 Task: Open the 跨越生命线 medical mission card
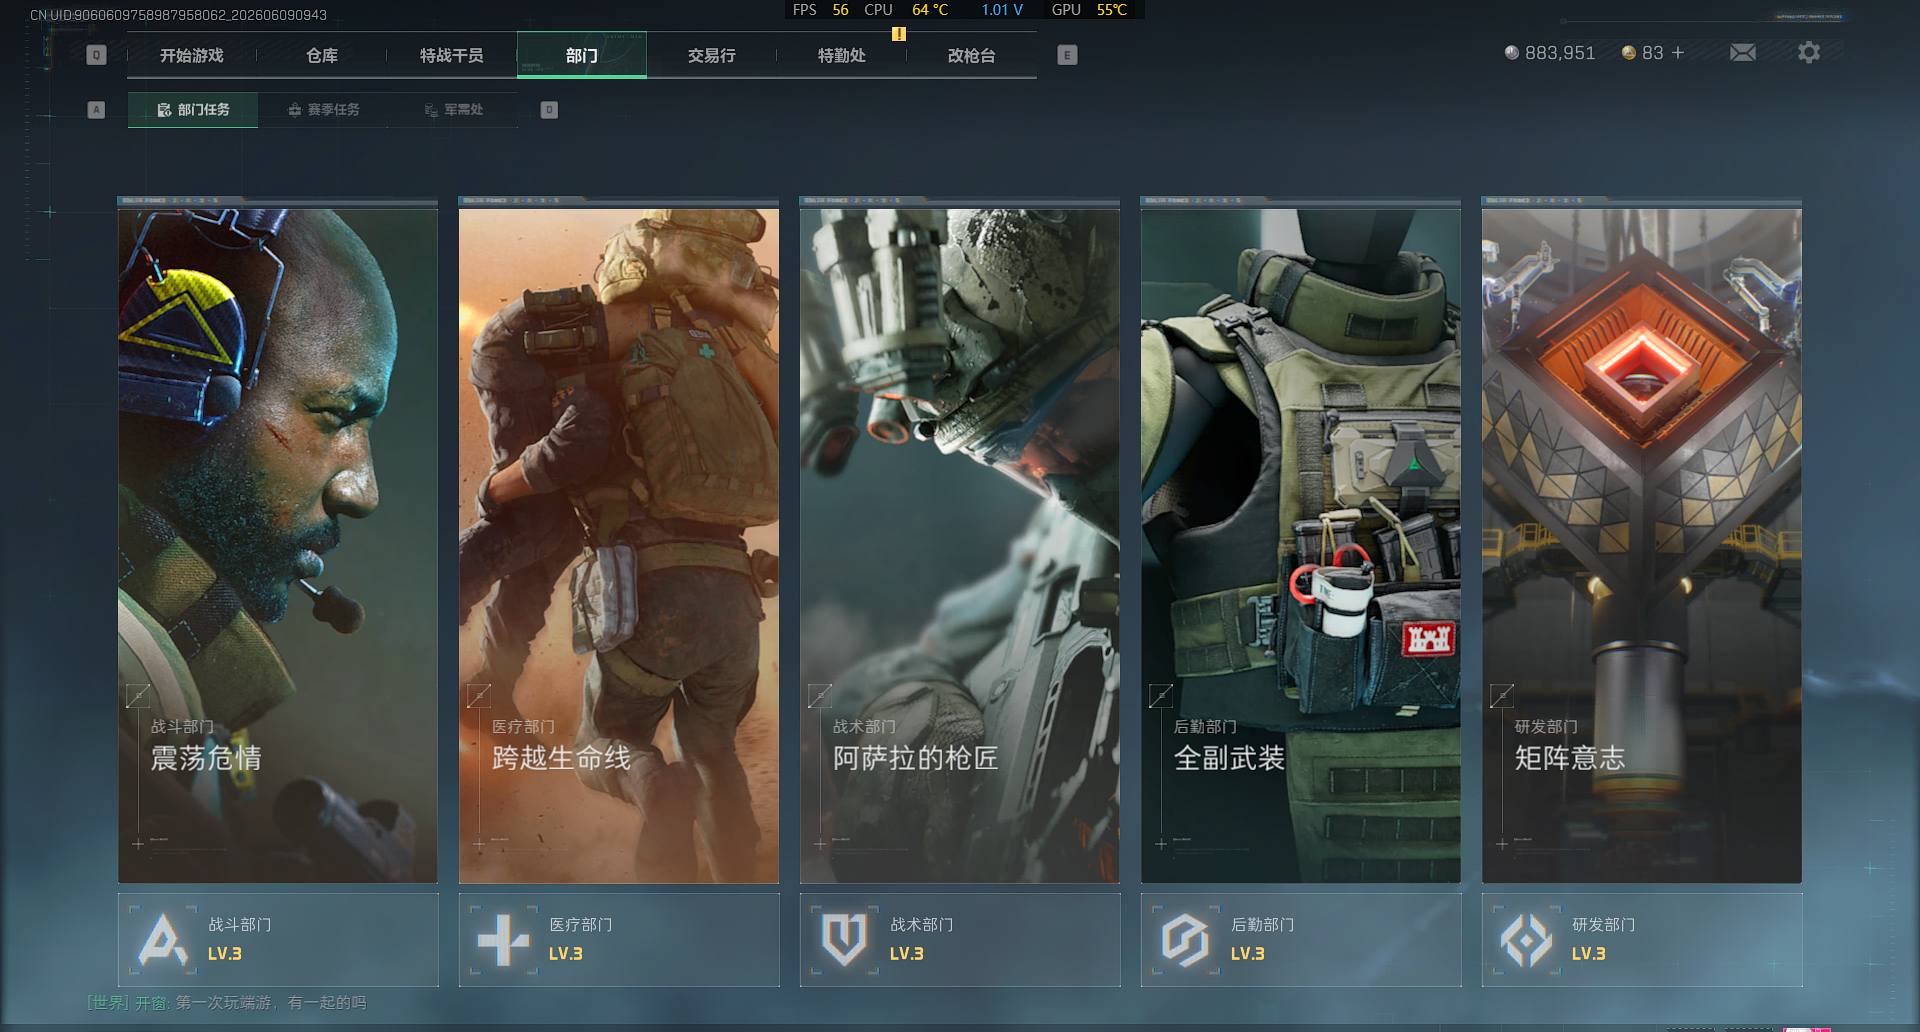(x=619, y=545)
